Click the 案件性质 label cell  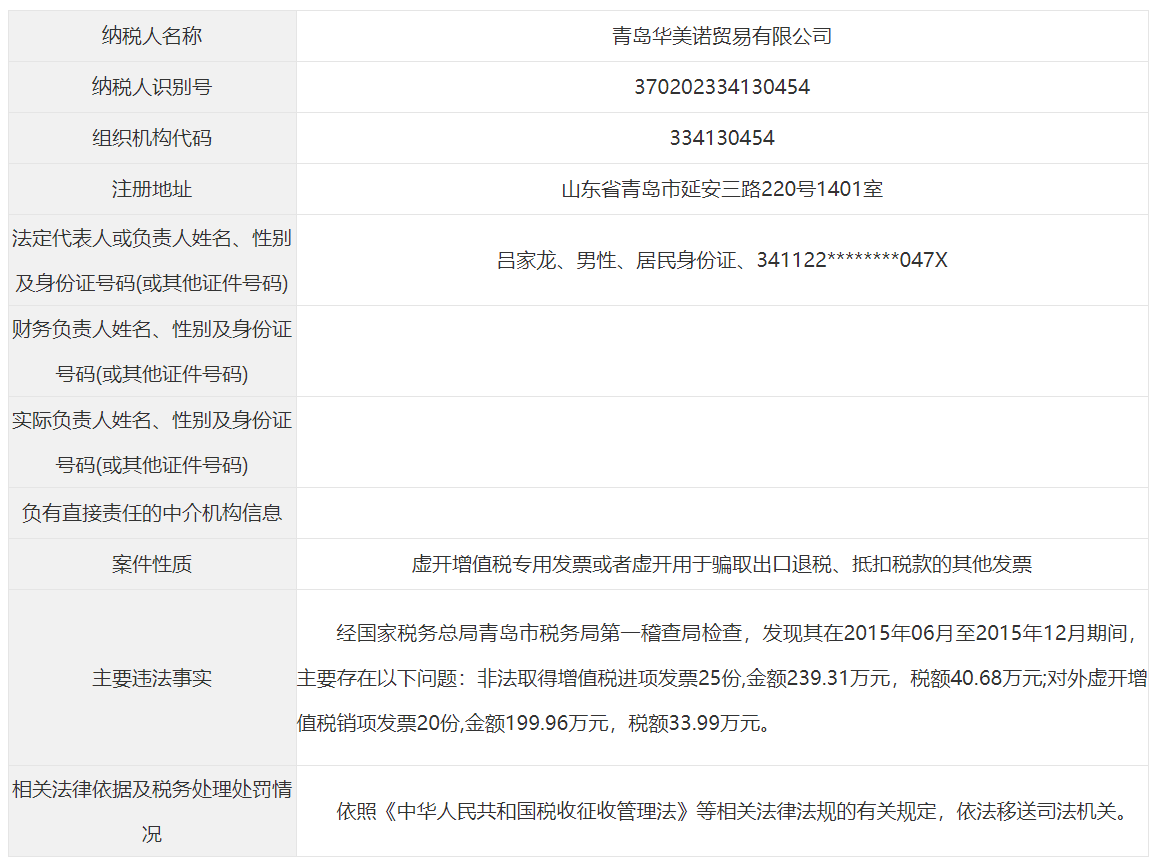point(152,564)
